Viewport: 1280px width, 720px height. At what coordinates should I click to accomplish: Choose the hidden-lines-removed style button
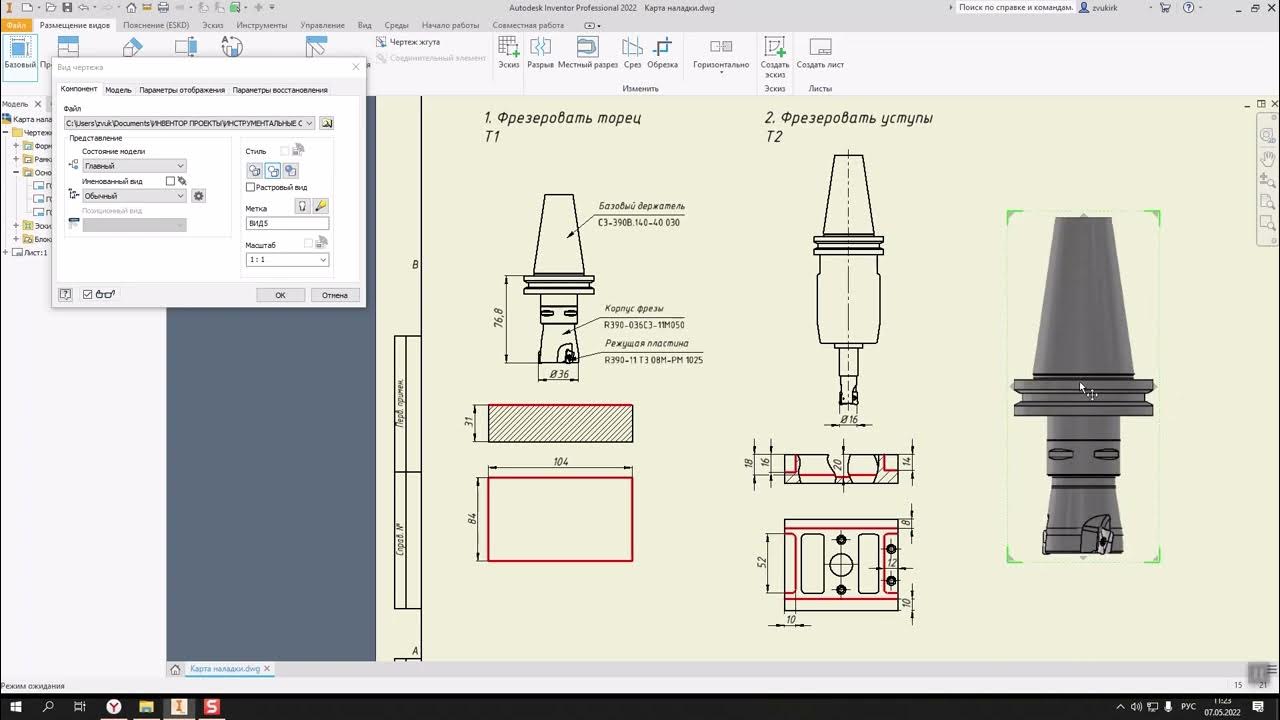pyautogui.click(x=272, y=171)
